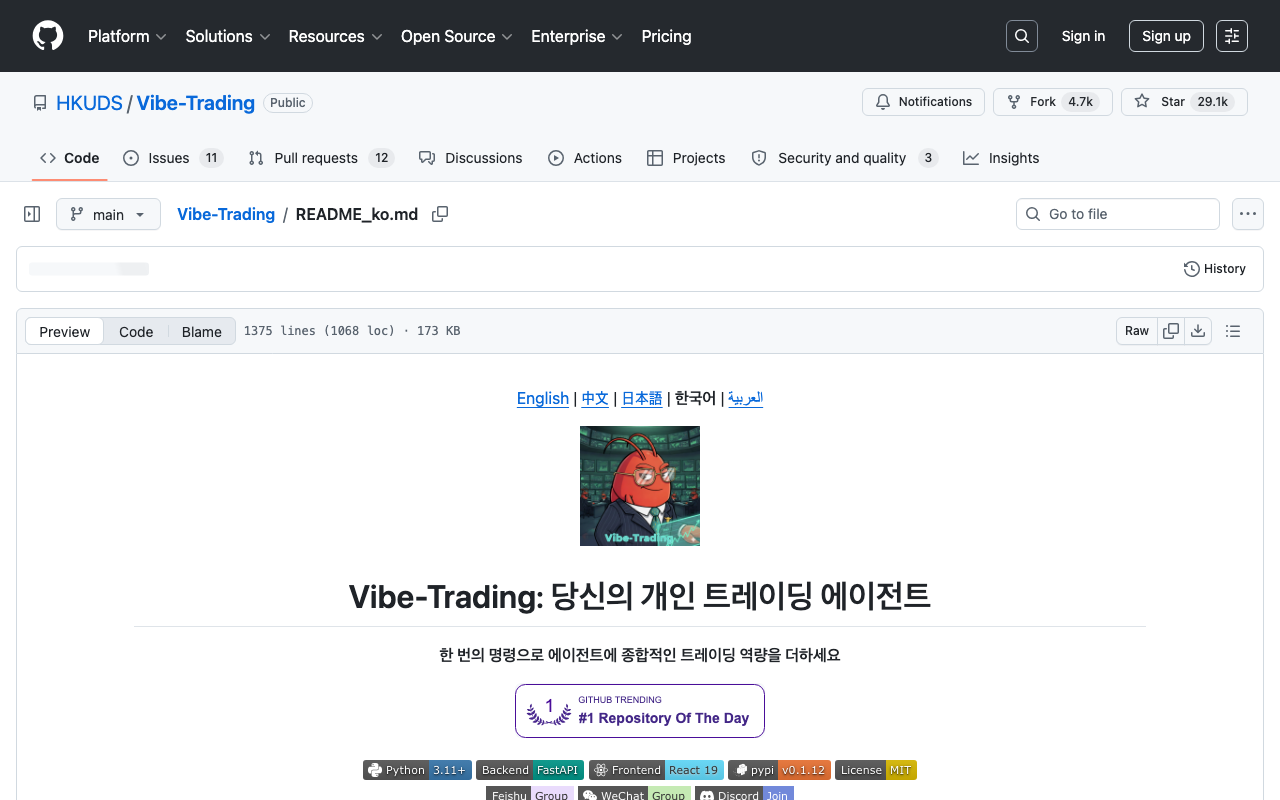Open the Vibe-Trading repository title link
This screenshot has width=1280, height=800.
[196, 103]
